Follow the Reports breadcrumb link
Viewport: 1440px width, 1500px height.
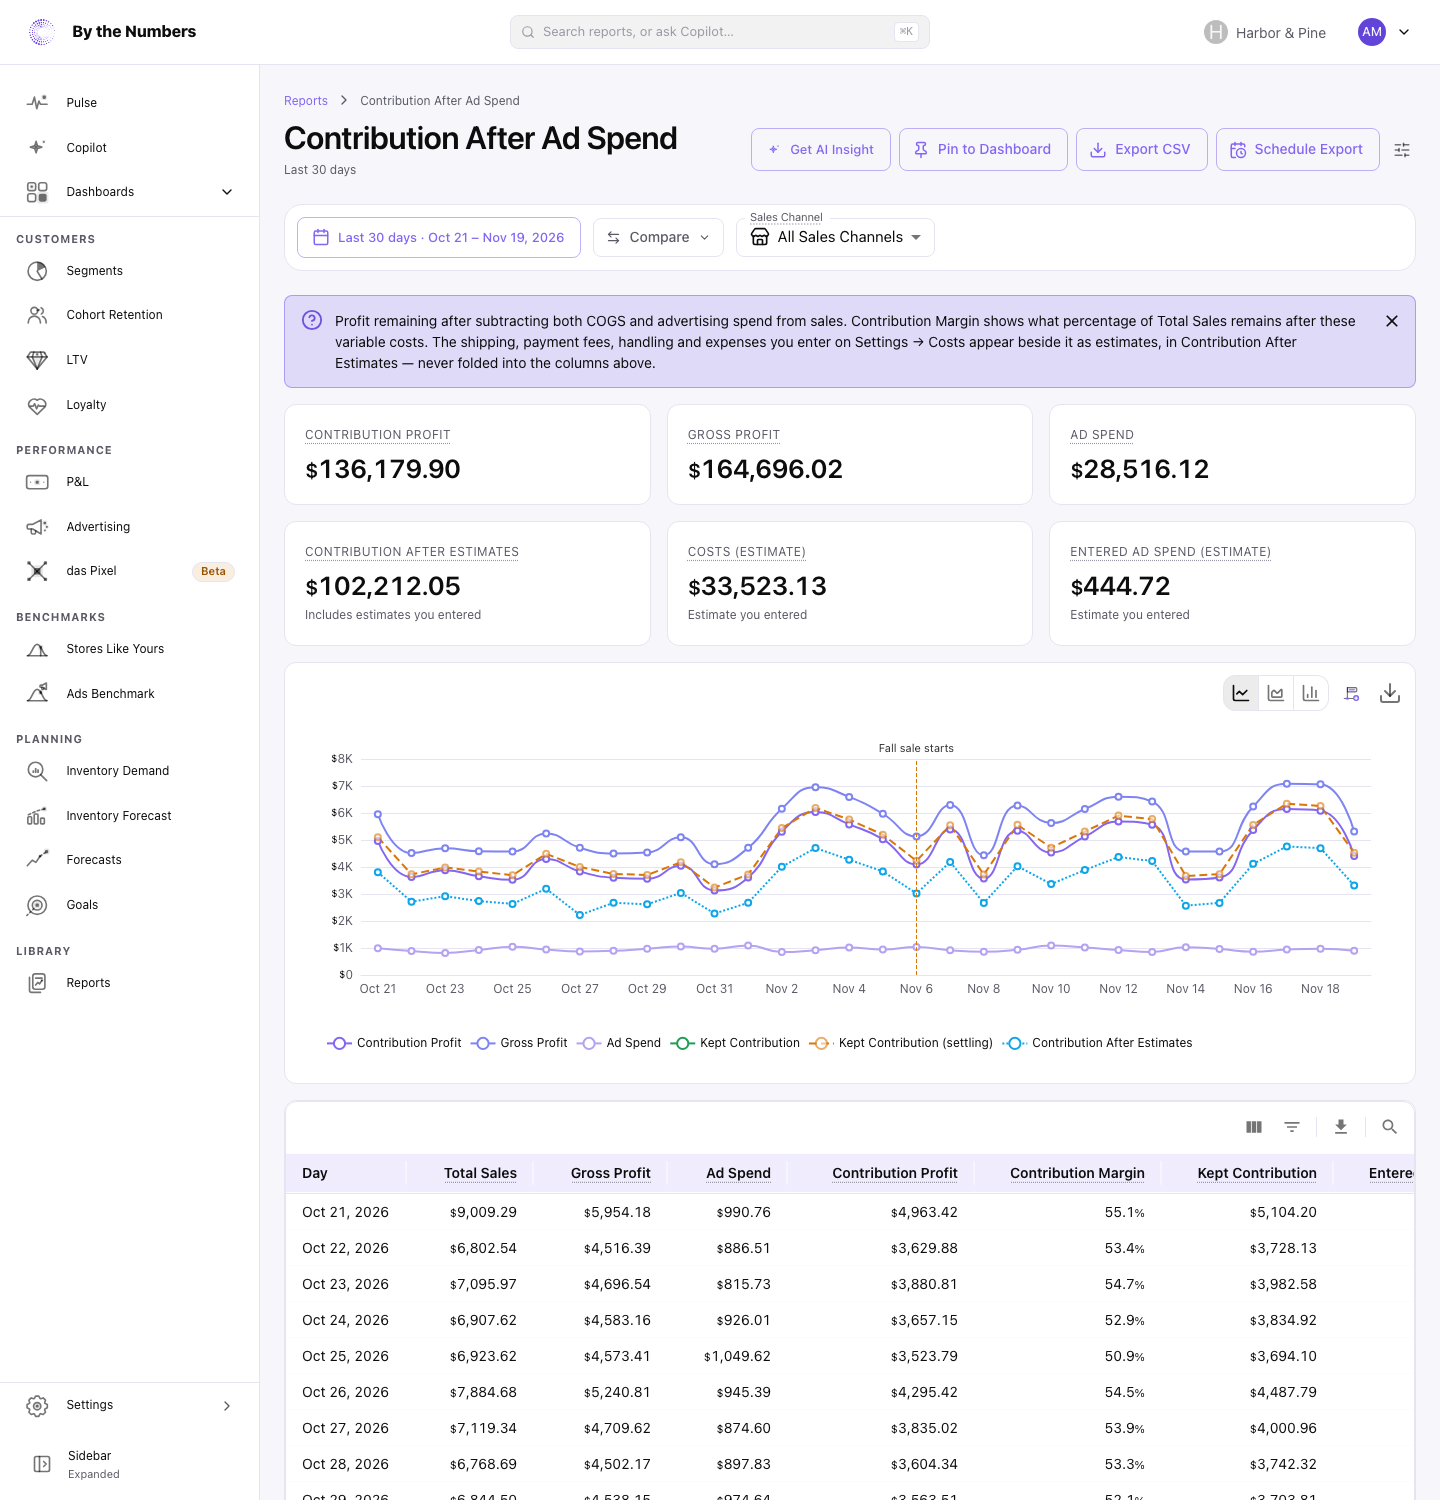pyautogui.click(x=306, y=101)
